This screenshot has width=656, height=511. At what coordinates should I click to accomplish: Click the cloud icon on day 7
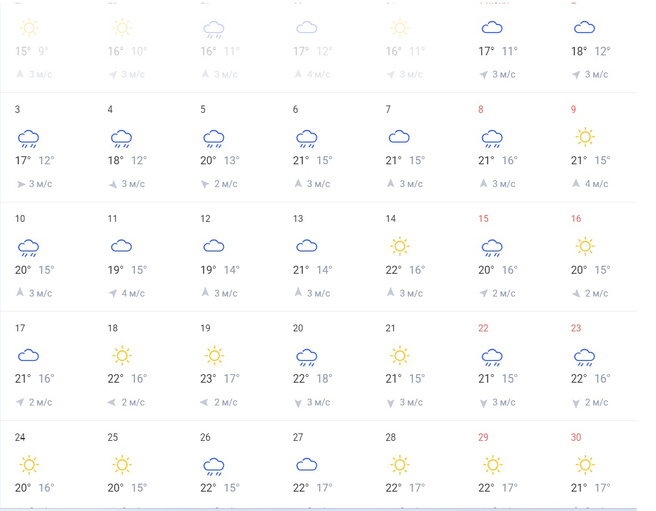tap(399, 137)
